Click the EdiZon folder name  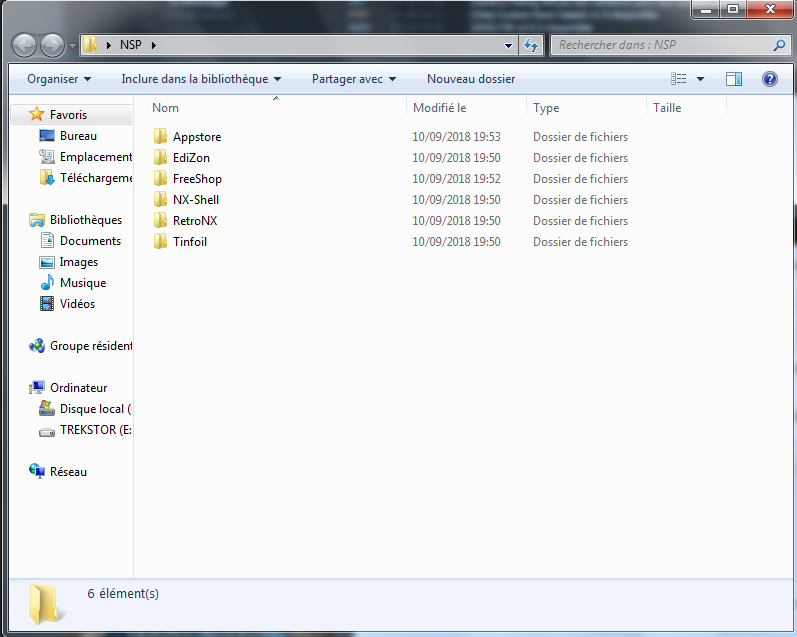[191, 158]
